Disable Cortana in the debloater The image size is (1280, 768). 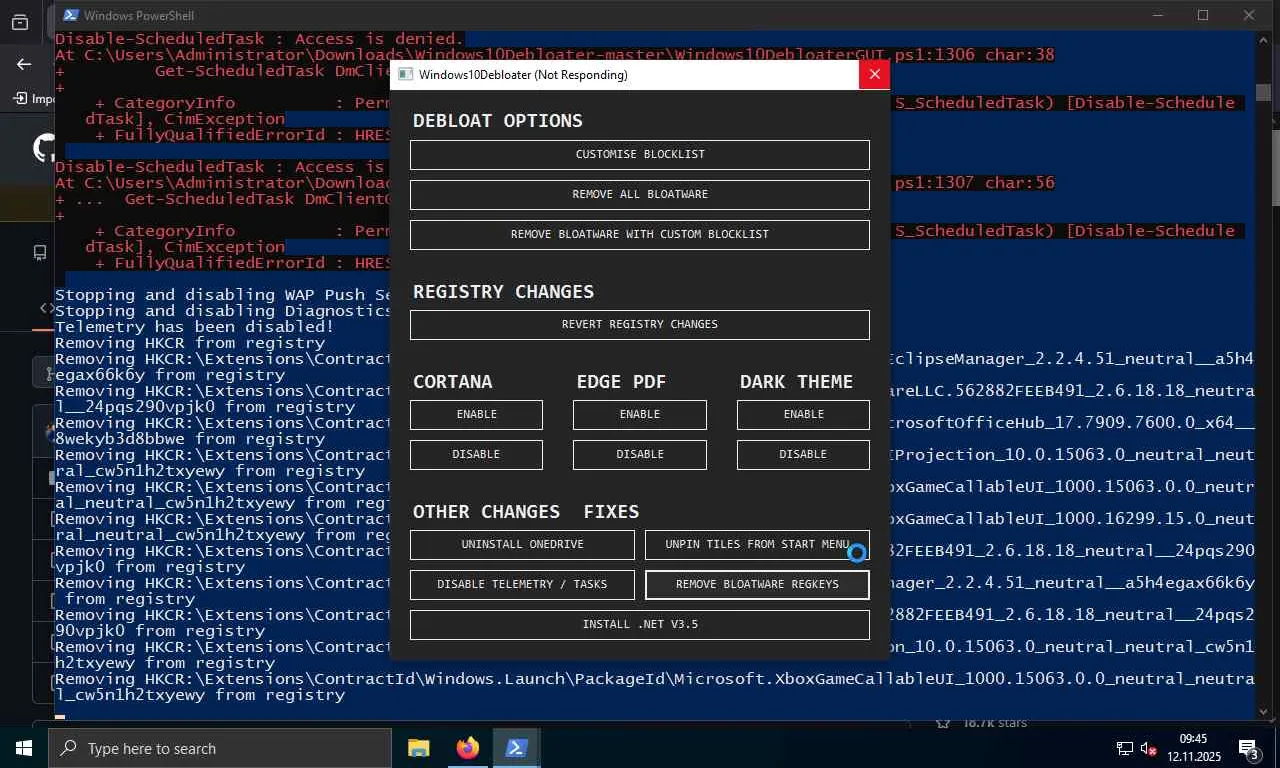[476, 455]
